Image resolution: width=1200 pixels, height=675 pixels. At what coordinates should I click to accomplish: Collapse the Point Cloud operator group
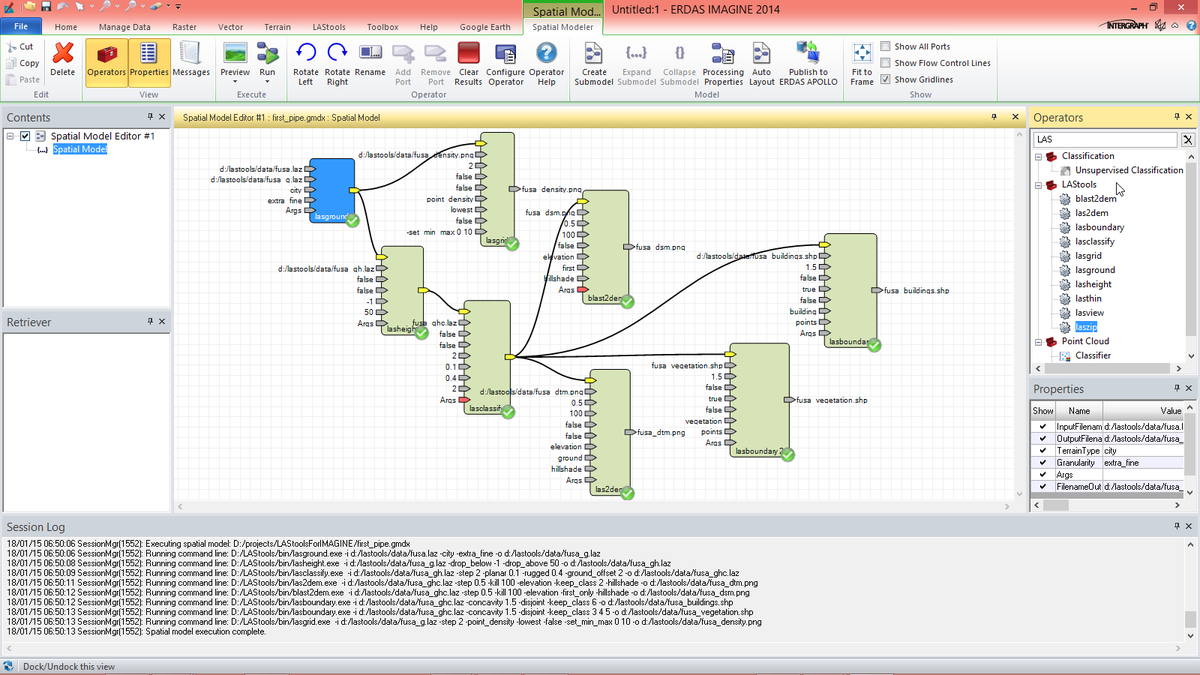1038,342
